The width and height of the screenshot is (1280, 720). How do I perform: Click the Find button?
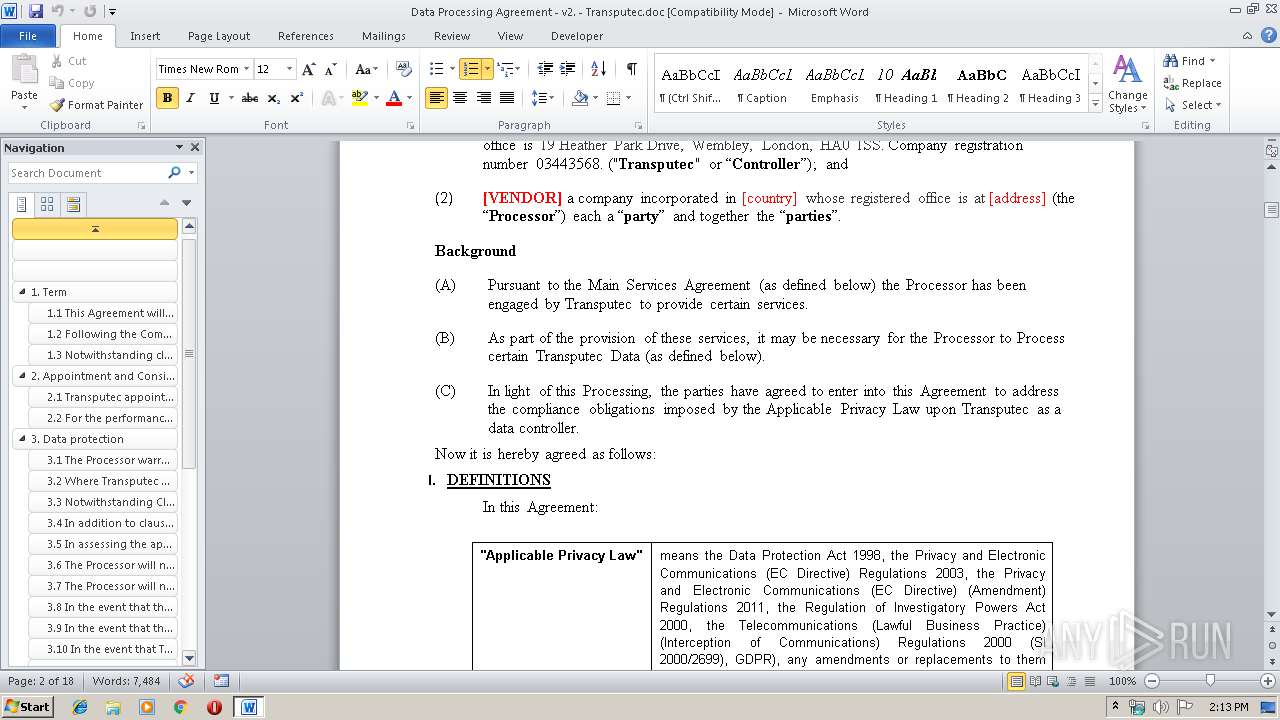(1190, 61)
